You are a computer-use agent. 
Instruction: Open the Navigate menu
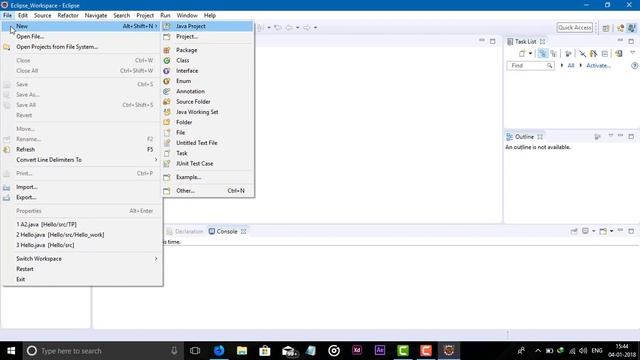(96, 16)
